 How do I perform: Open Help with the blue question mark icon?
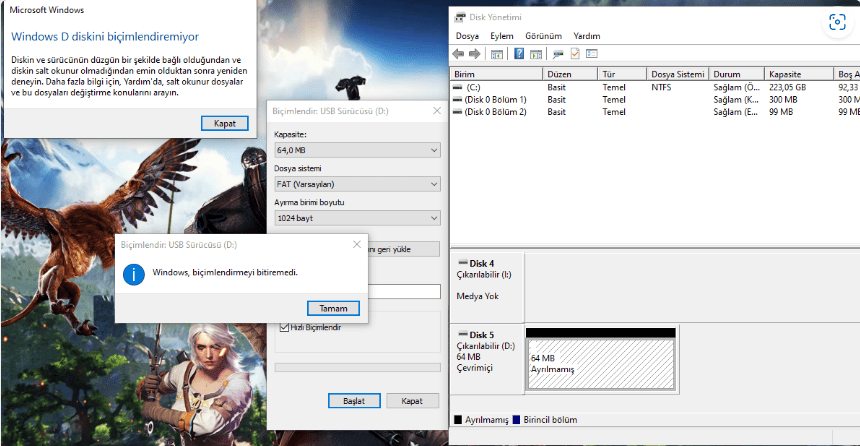coord(519,54)
